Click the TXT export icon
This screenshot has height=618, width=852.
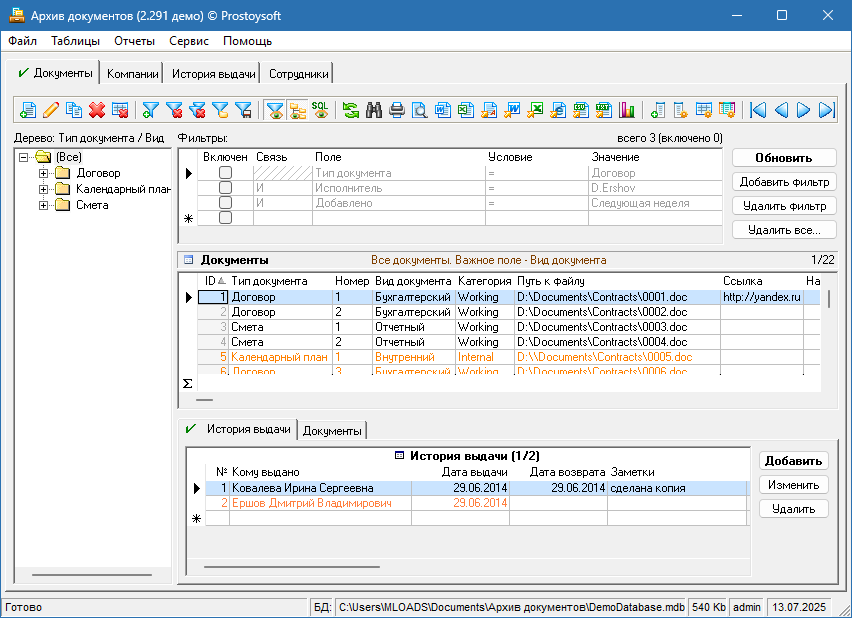point(604,110)
